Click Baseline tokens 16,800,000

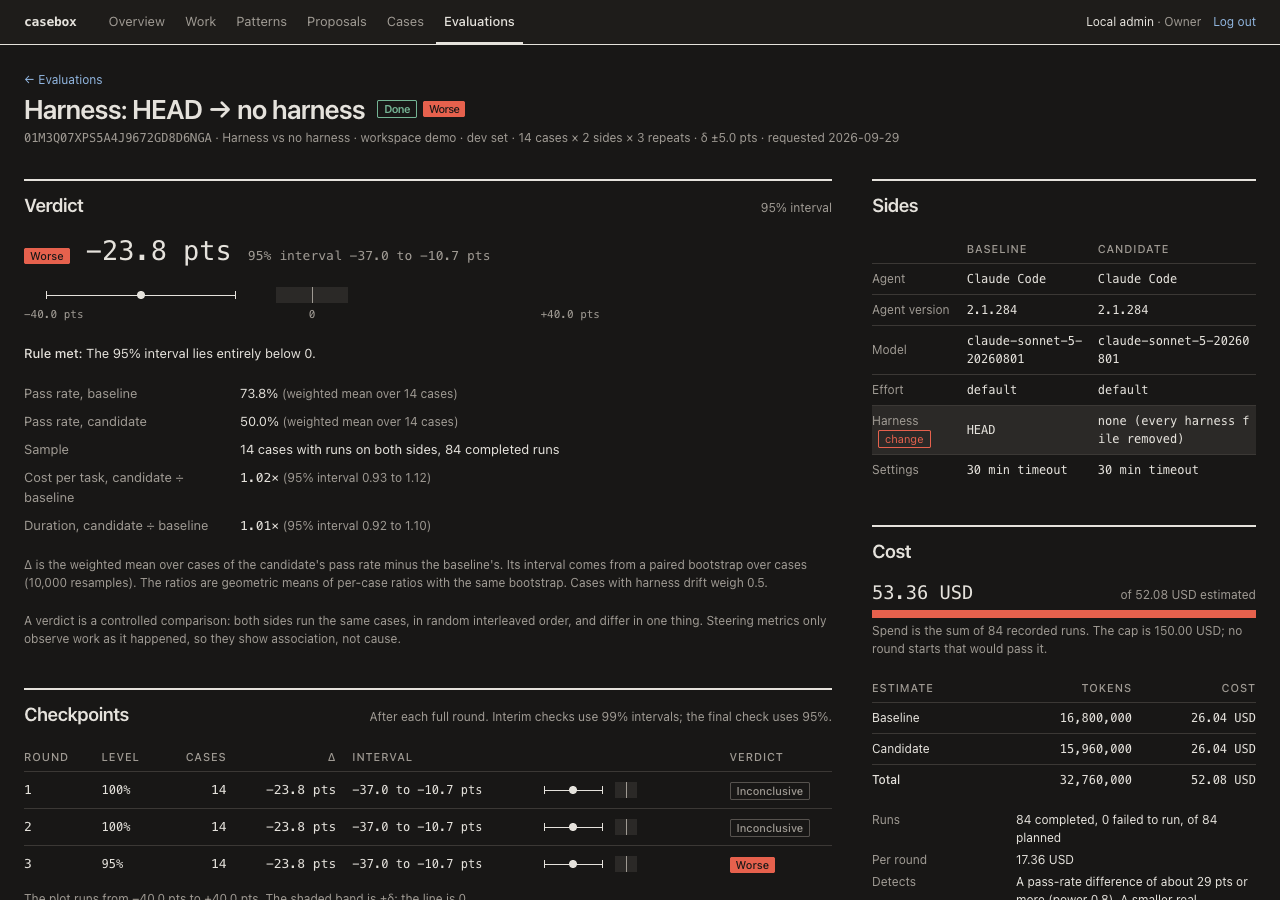1096,718
